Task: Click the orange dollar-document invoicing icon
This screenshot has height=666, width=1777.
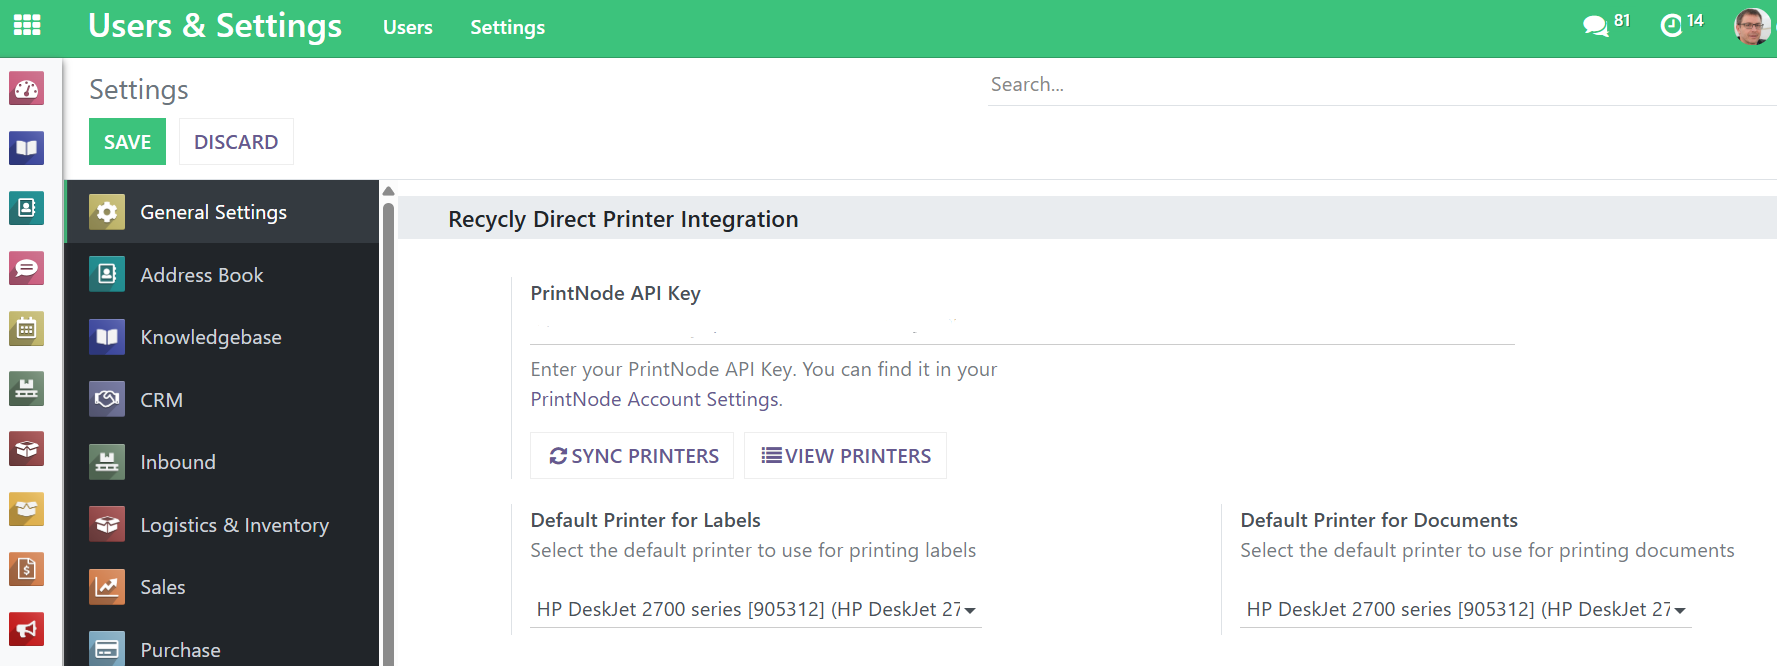Action: (x=27, y=569)
